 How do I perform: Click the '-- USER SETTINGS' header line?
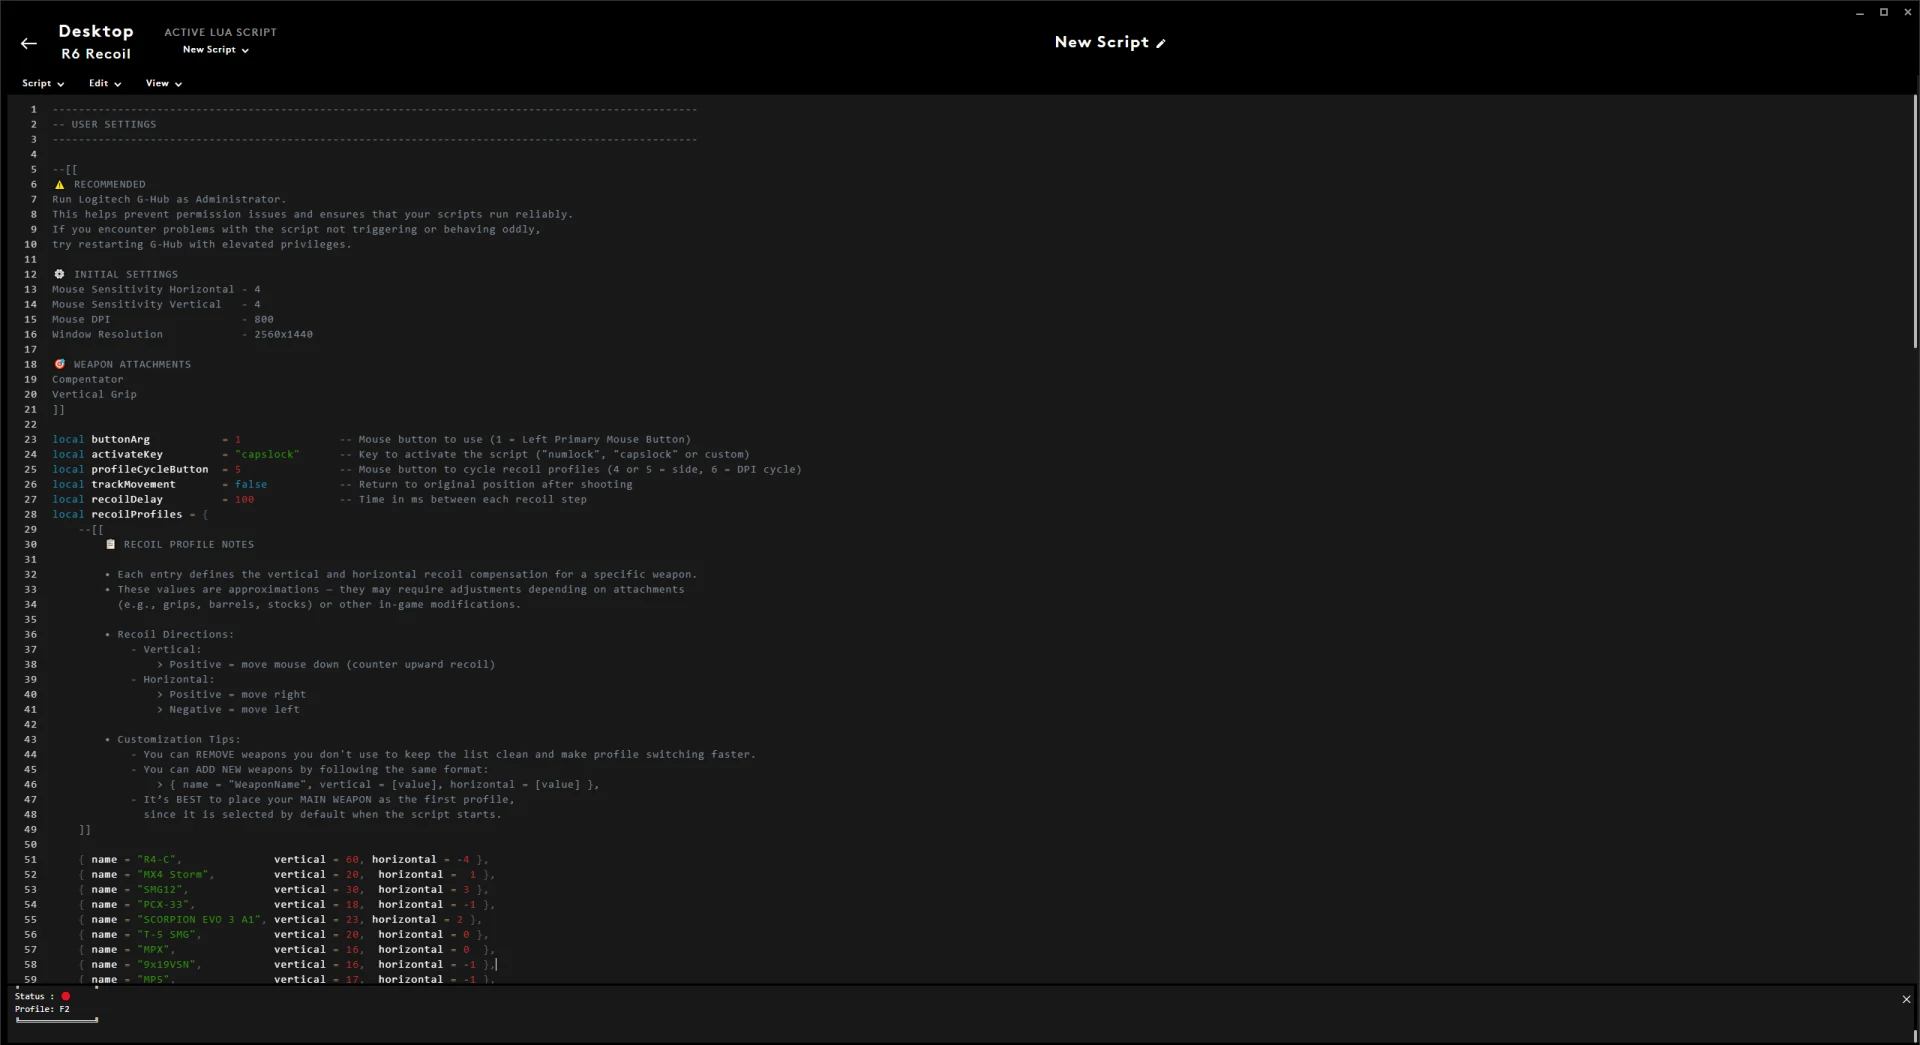[104, 125]
